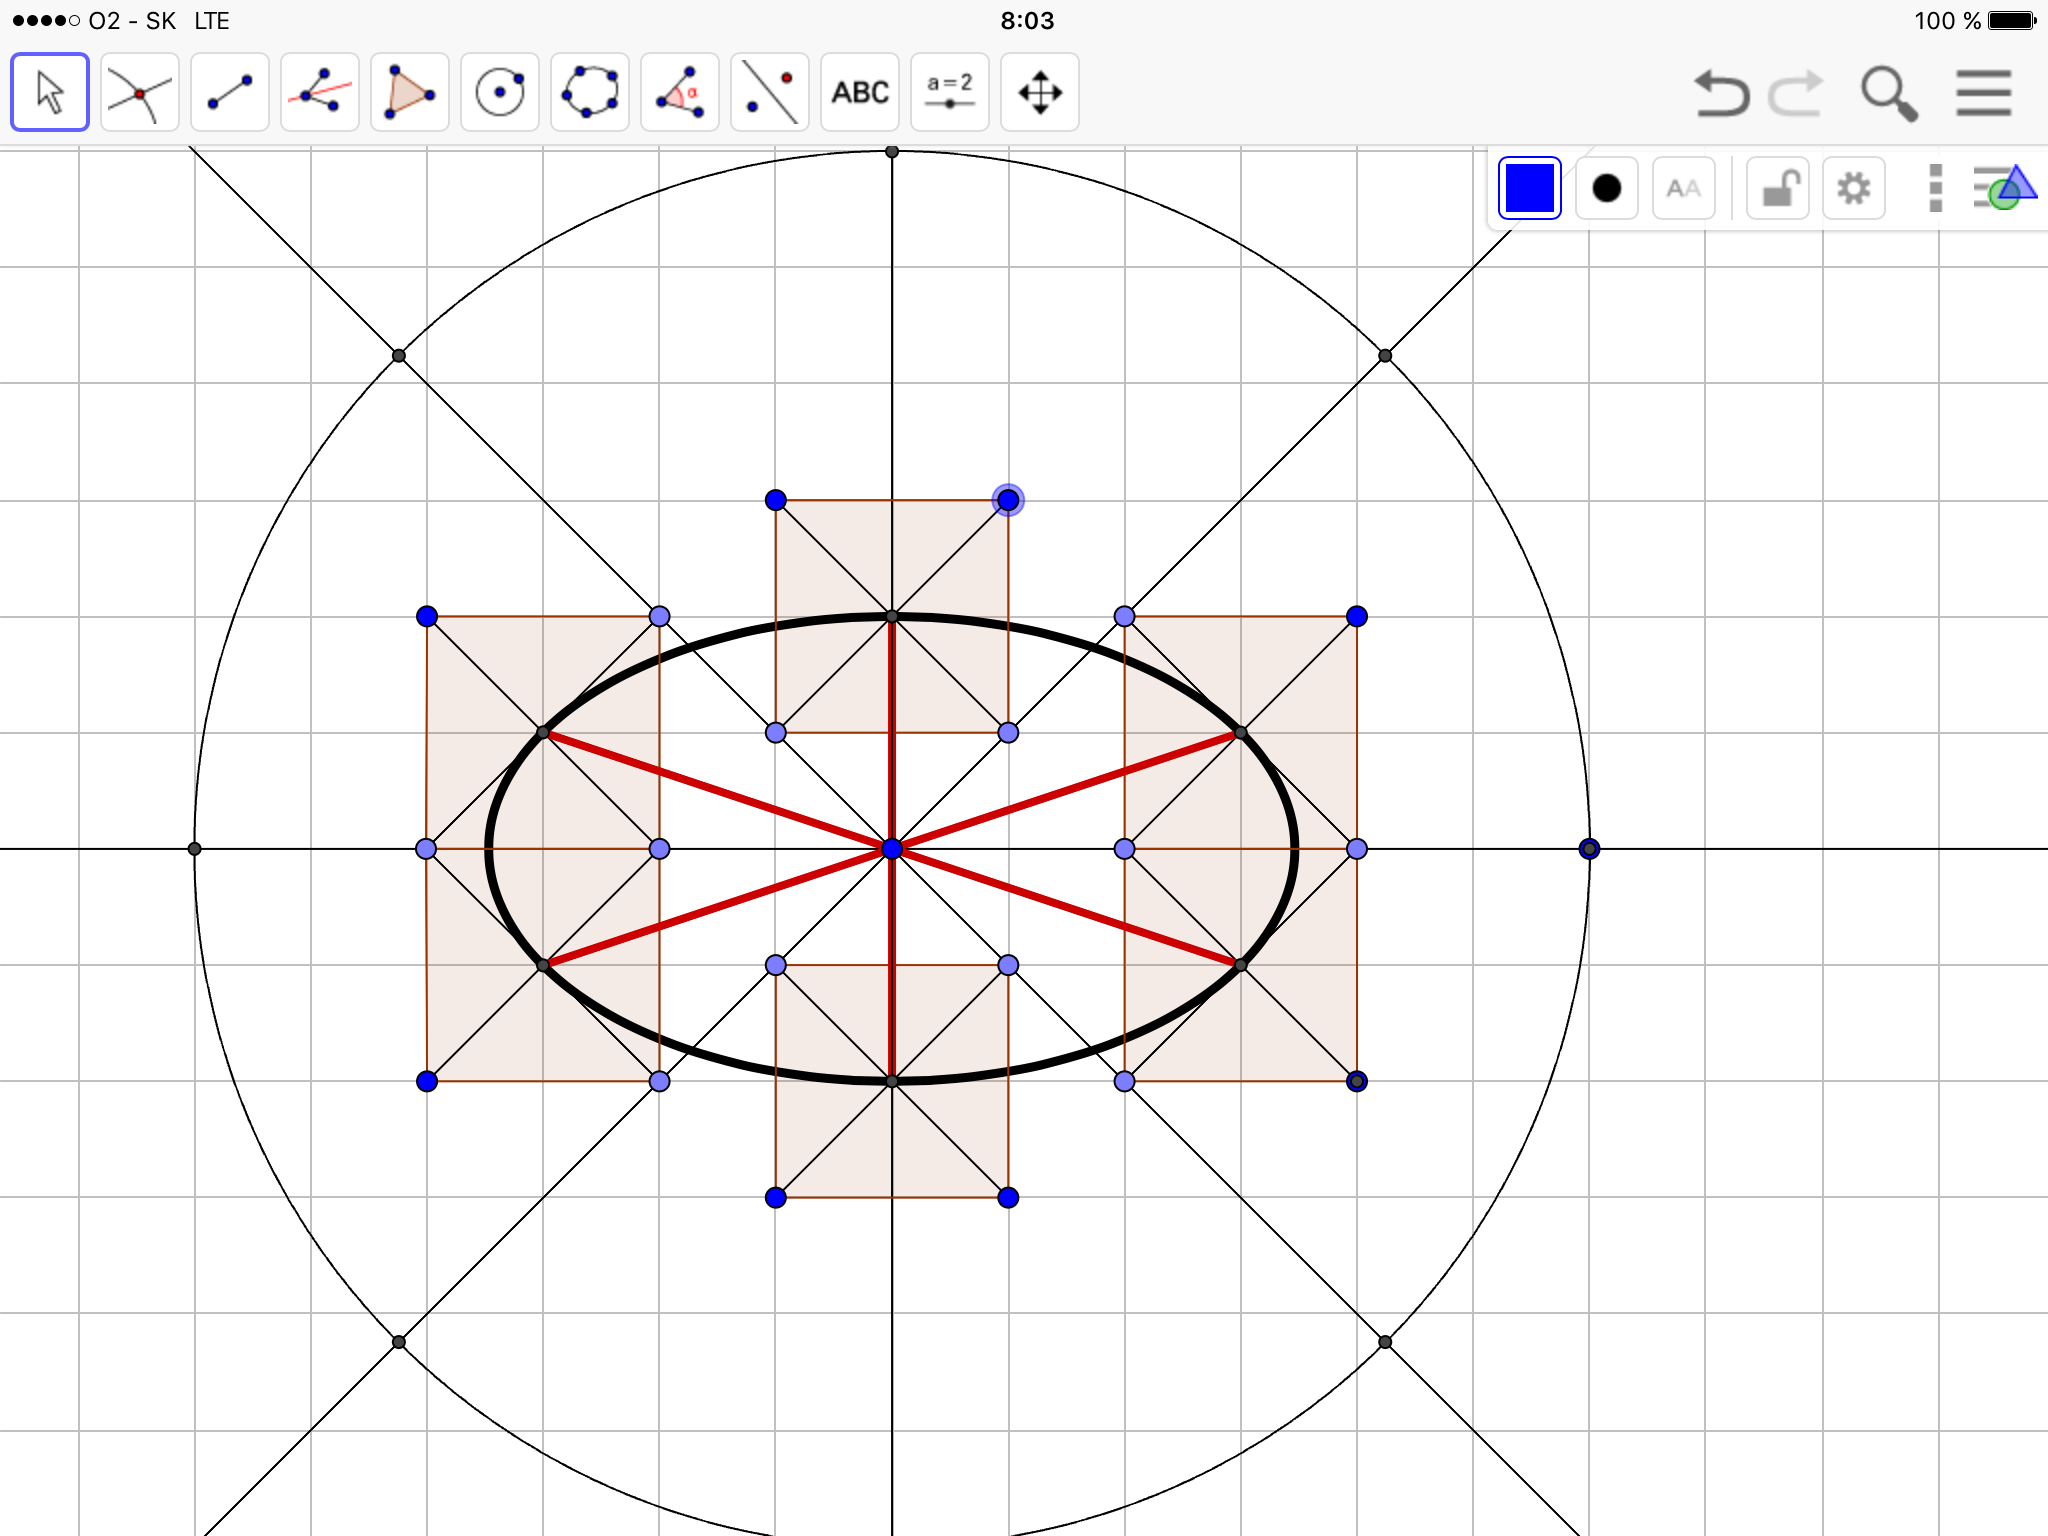Open the search magnifier

coord(1889,93)
